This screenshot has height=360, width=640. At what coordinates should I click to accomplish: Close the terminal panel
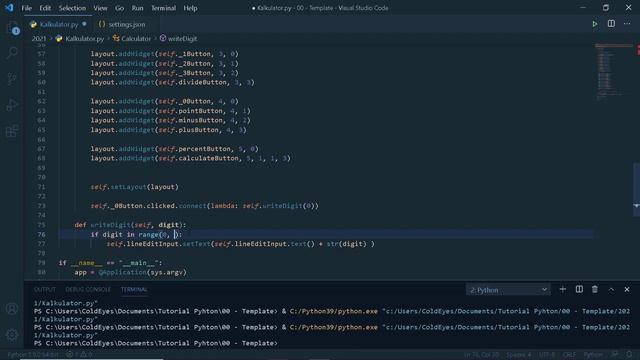pos(627,289)
